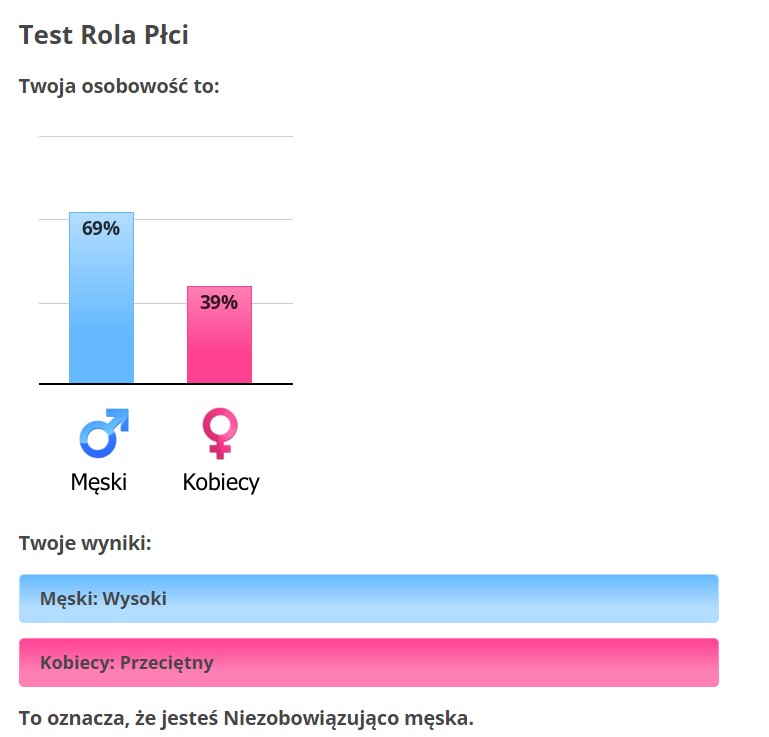The height and width of the screenshot is (737, 769).
Task: Click the chart's black baseline axis
Action: (160, 383)
